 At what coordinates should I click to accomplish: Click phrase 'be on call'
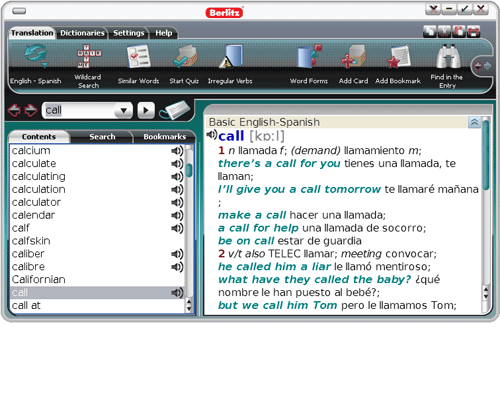(246, 241)
